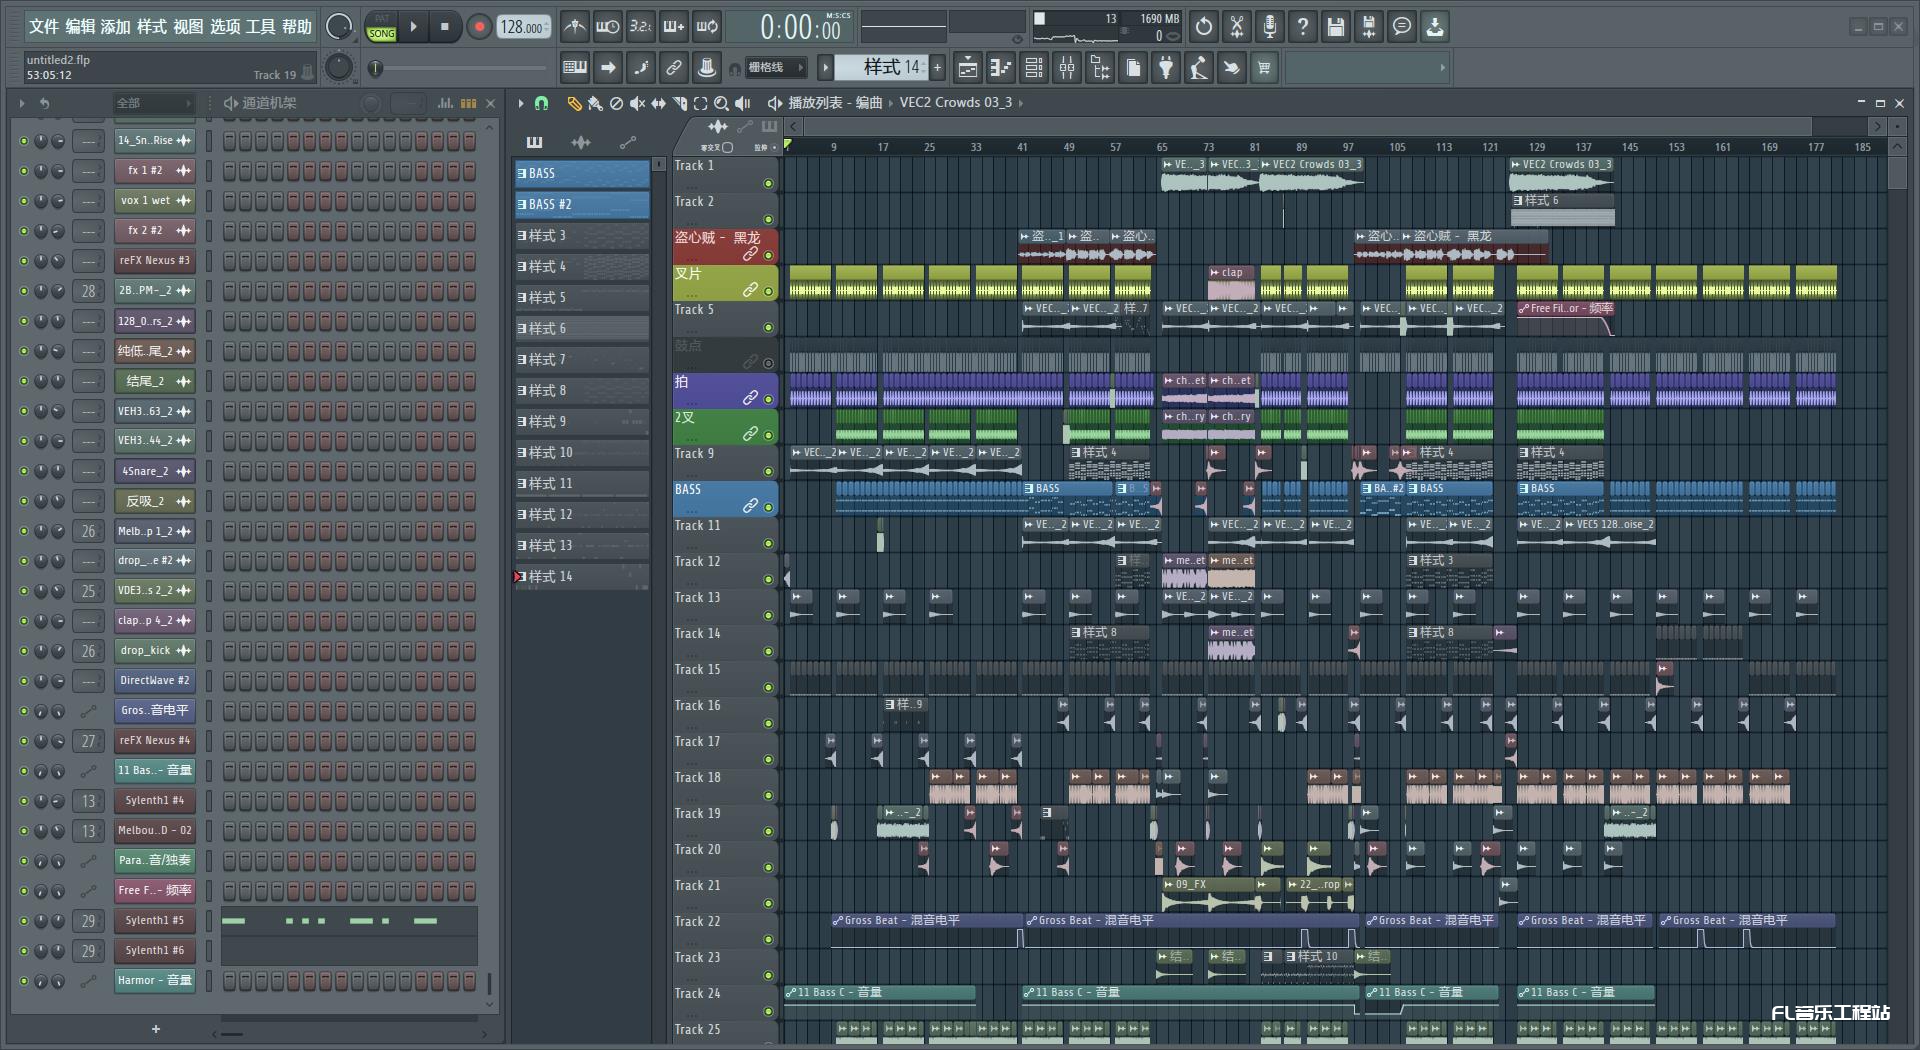1920x1050 pixels.
Task: Open the Playlist view icon in toolbar
Action: pos(968,68)
